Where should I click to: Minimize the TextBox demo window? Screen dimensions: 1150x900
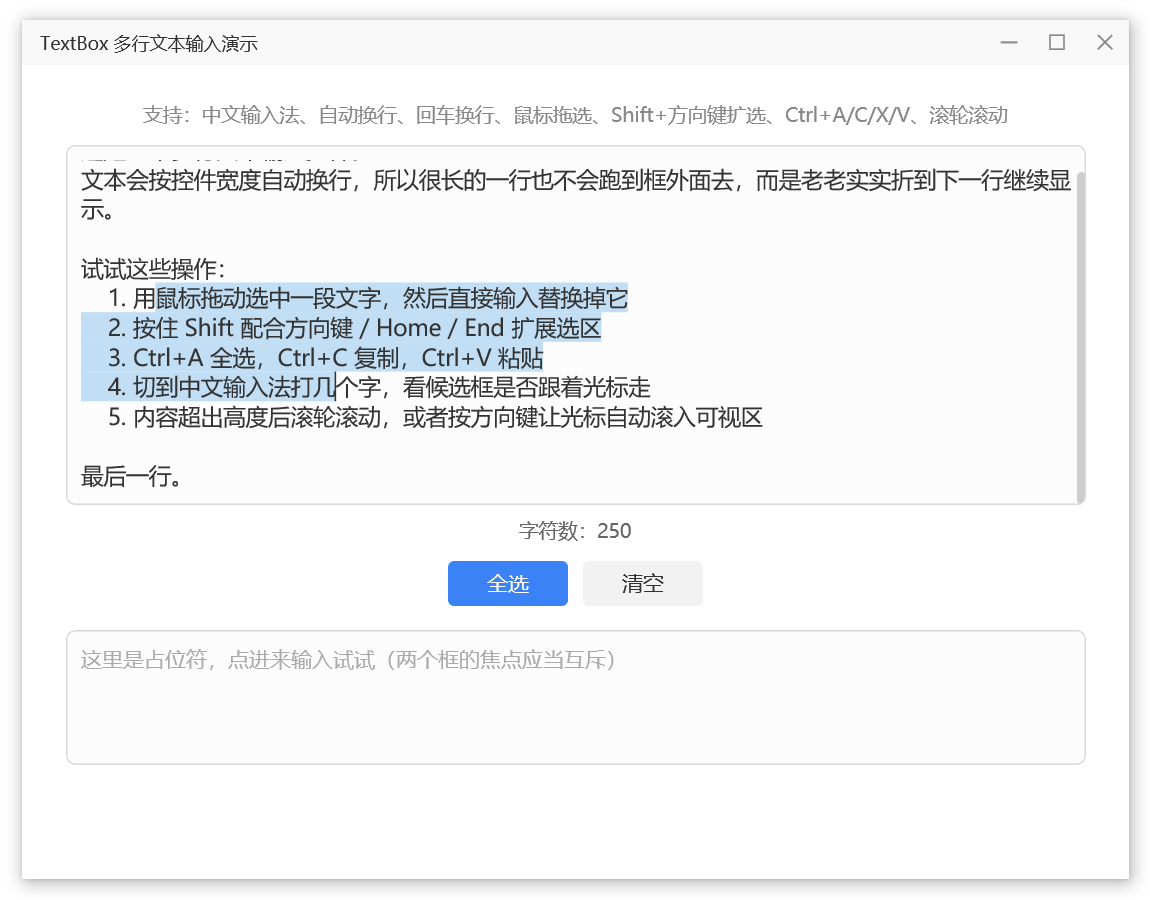(1009, 43)
